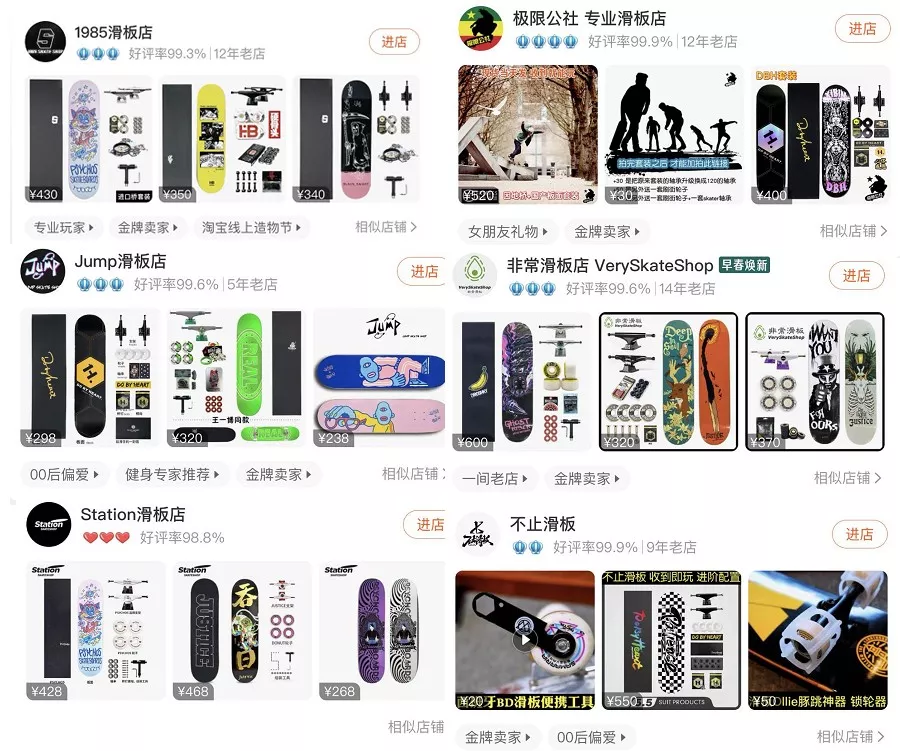Open the 一间老店 tag
The height and width of the screenshot is (751, 900).
[494, 478]
